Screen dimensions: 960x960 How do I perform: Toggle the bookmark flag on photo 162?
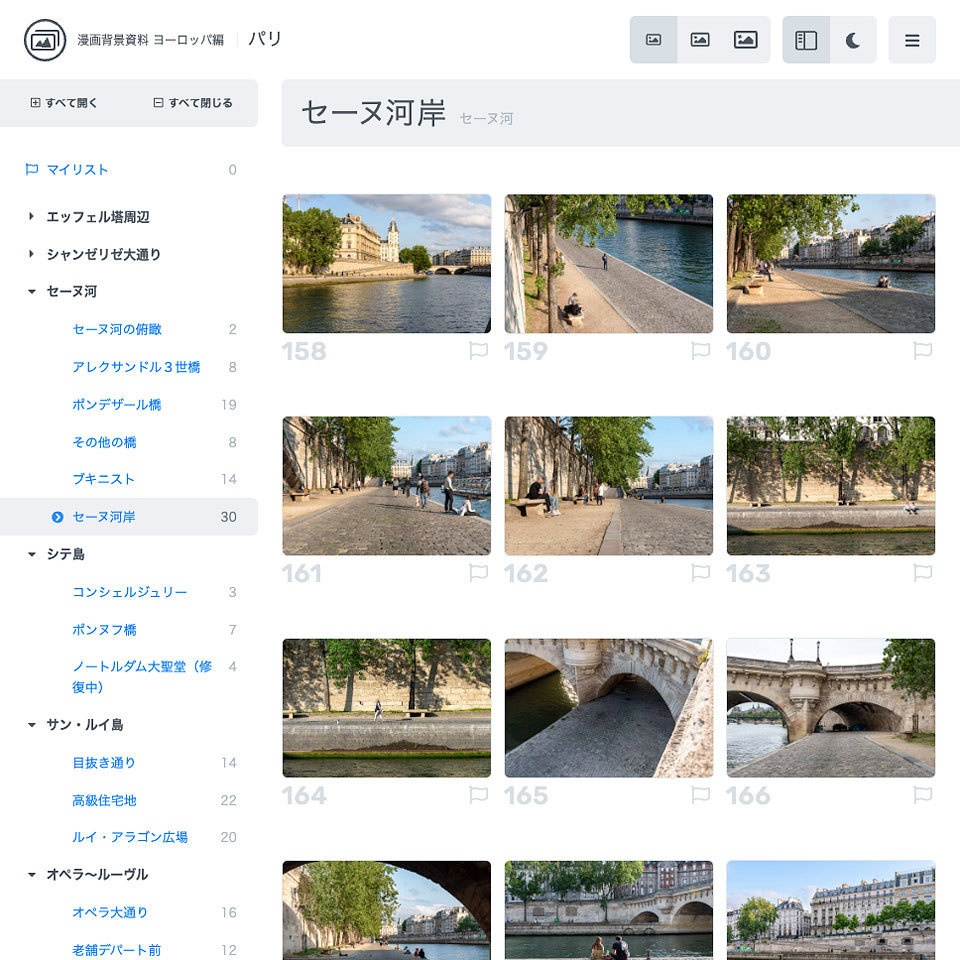[x=701, y=574]
